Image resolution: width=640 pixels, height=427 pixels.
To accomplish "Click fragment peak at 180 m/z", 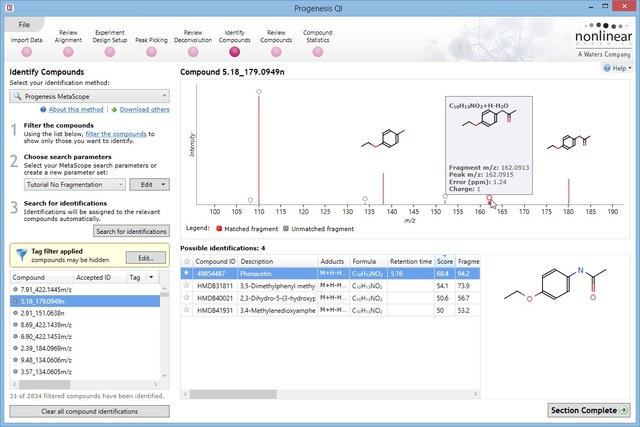I will pos(569,191).
